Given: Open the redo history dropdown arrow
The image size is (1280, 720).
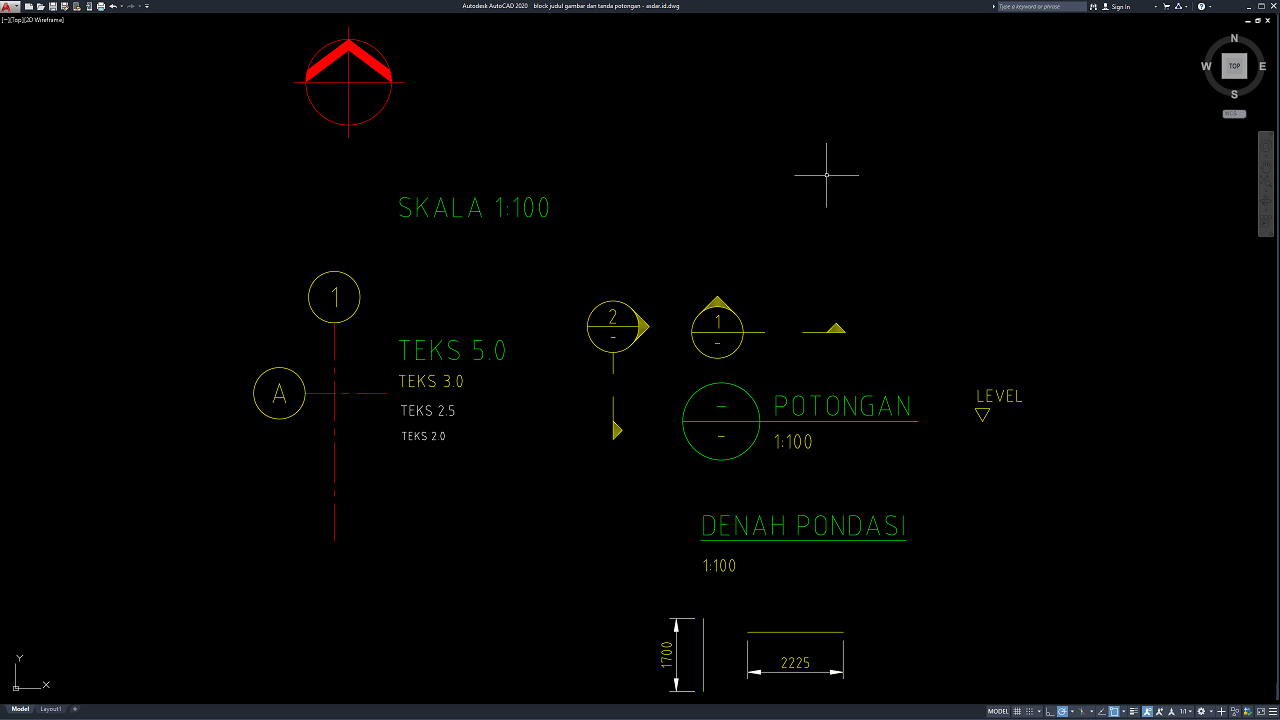Looking at the screenshot, I should tap(140, 6).
